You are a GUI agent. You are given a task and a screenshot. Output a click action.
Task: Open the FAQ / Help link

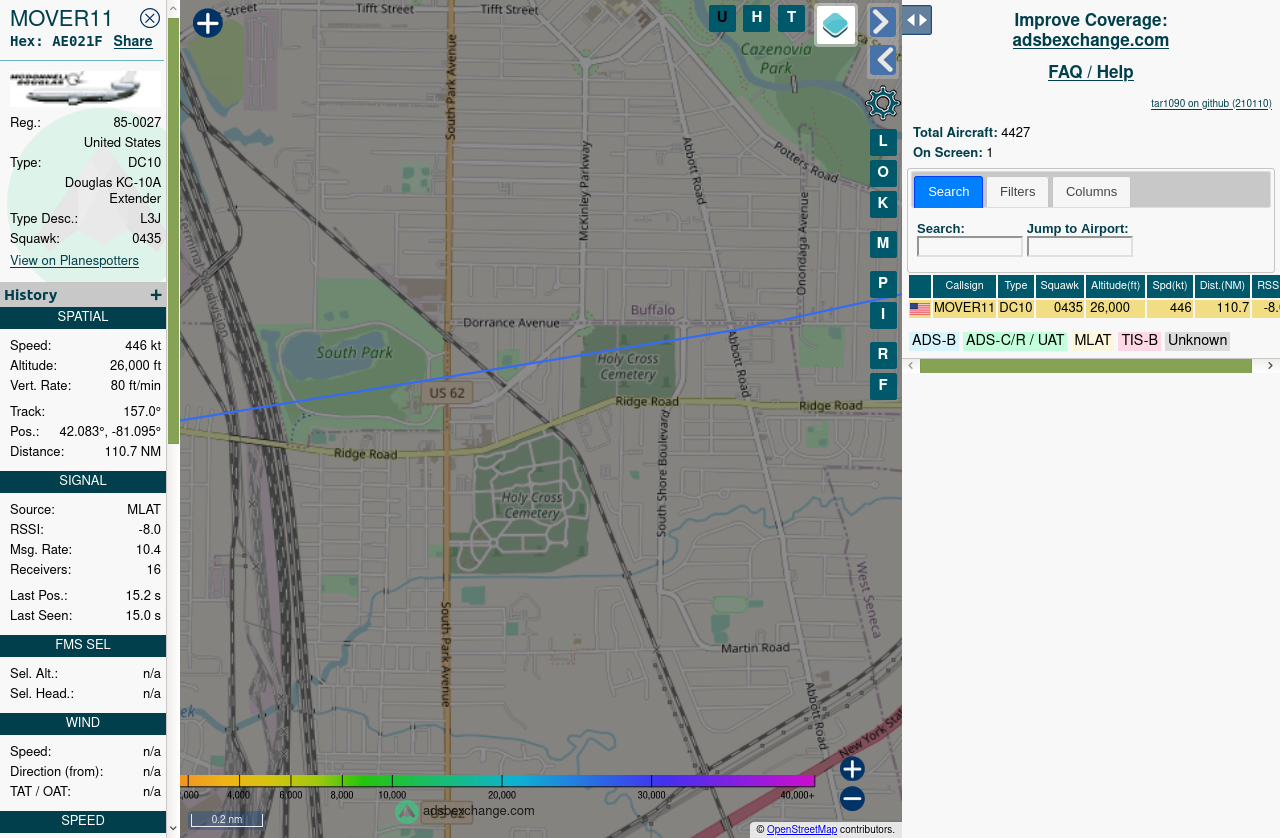pyautogui.click(x=1090, y=72)
